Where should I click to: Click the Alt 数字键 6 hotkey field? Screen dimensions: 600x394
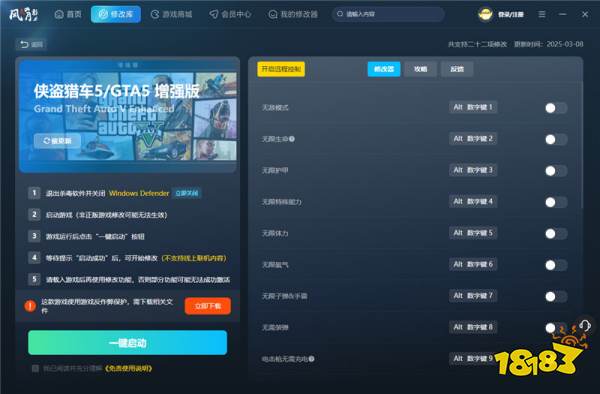pyautogui.click(x=473, y=264)
